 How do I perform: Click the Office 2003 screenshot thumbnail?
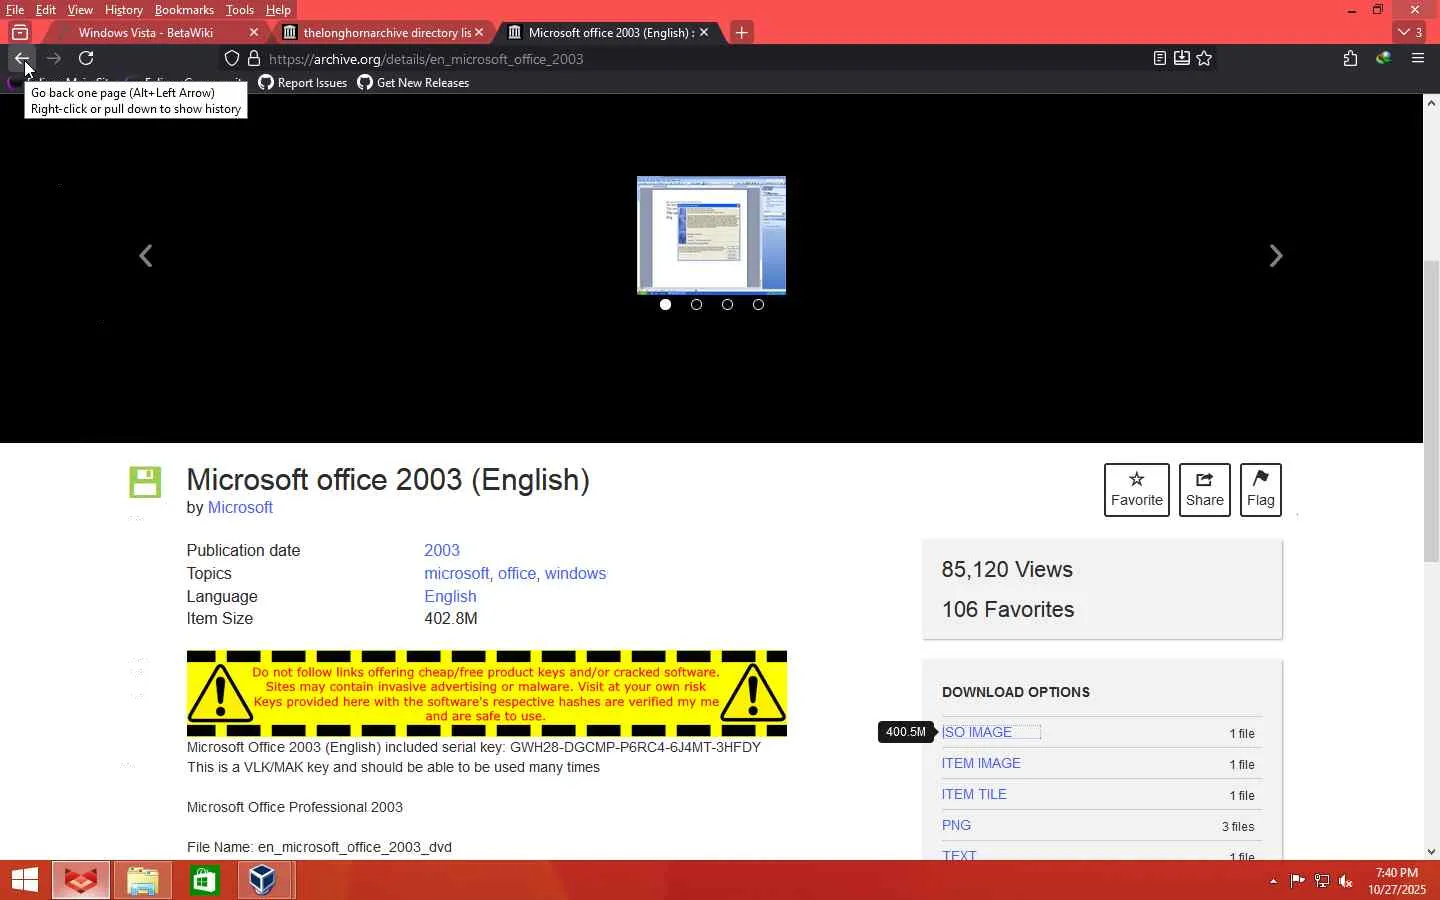tap(711, 235)
